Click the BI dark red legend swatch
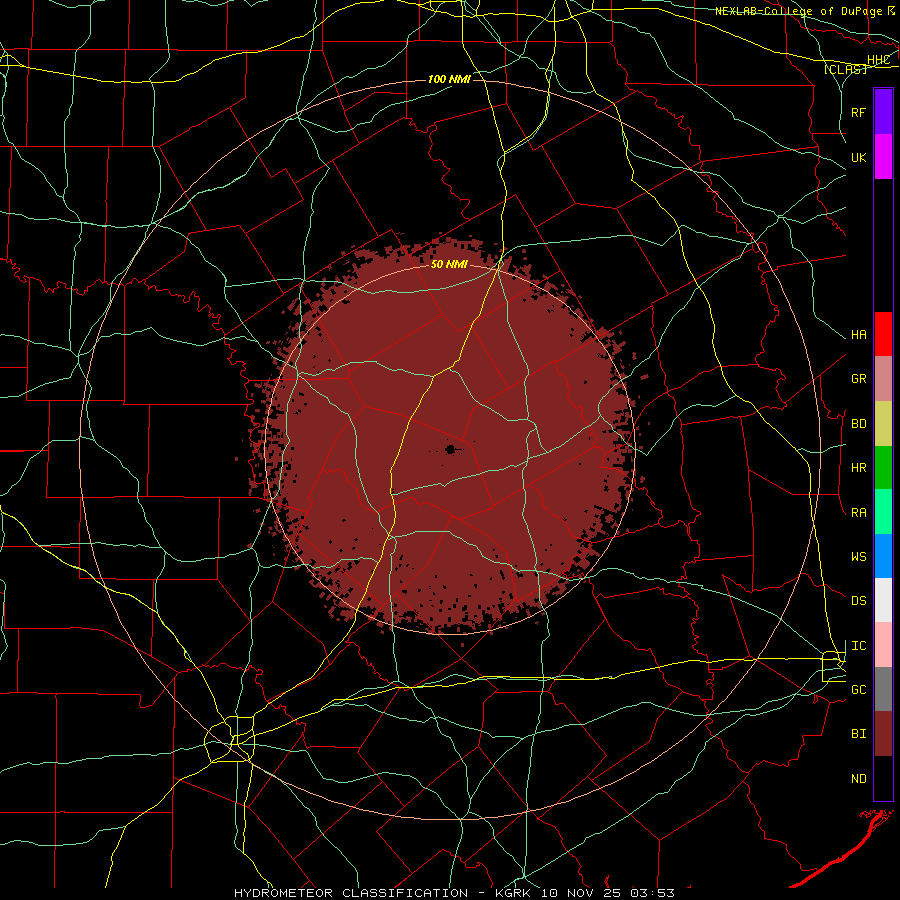900x900 pixels. pos(883,734)
